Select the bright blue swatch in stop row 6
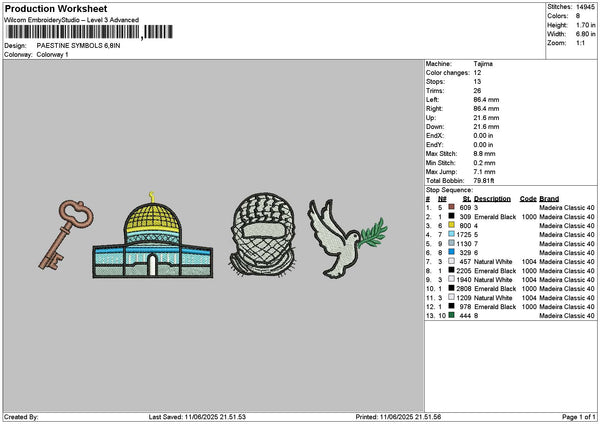 click(x=452, y=252)
